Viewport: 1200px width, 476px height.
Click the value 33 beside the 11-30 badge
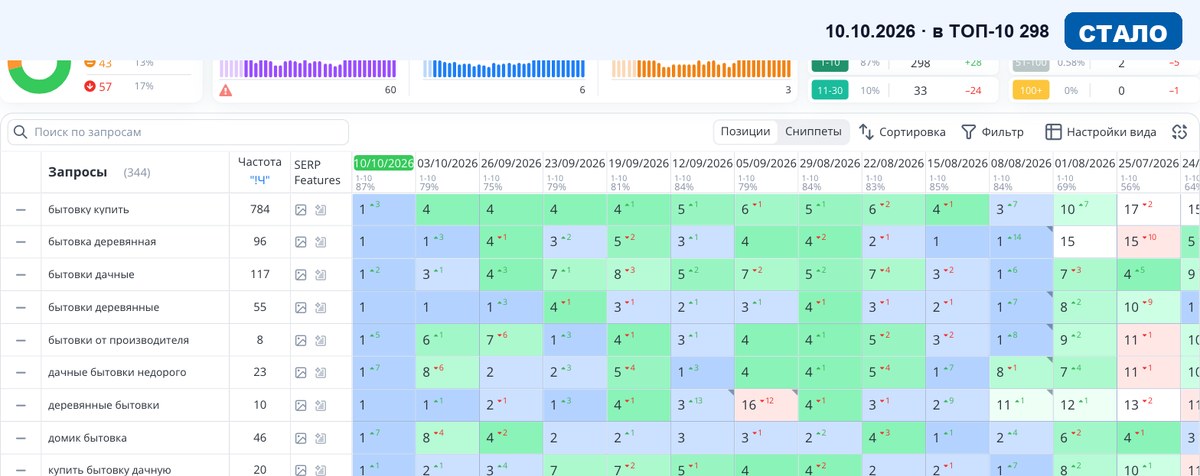pyautogui.click(x=920, y=90)
